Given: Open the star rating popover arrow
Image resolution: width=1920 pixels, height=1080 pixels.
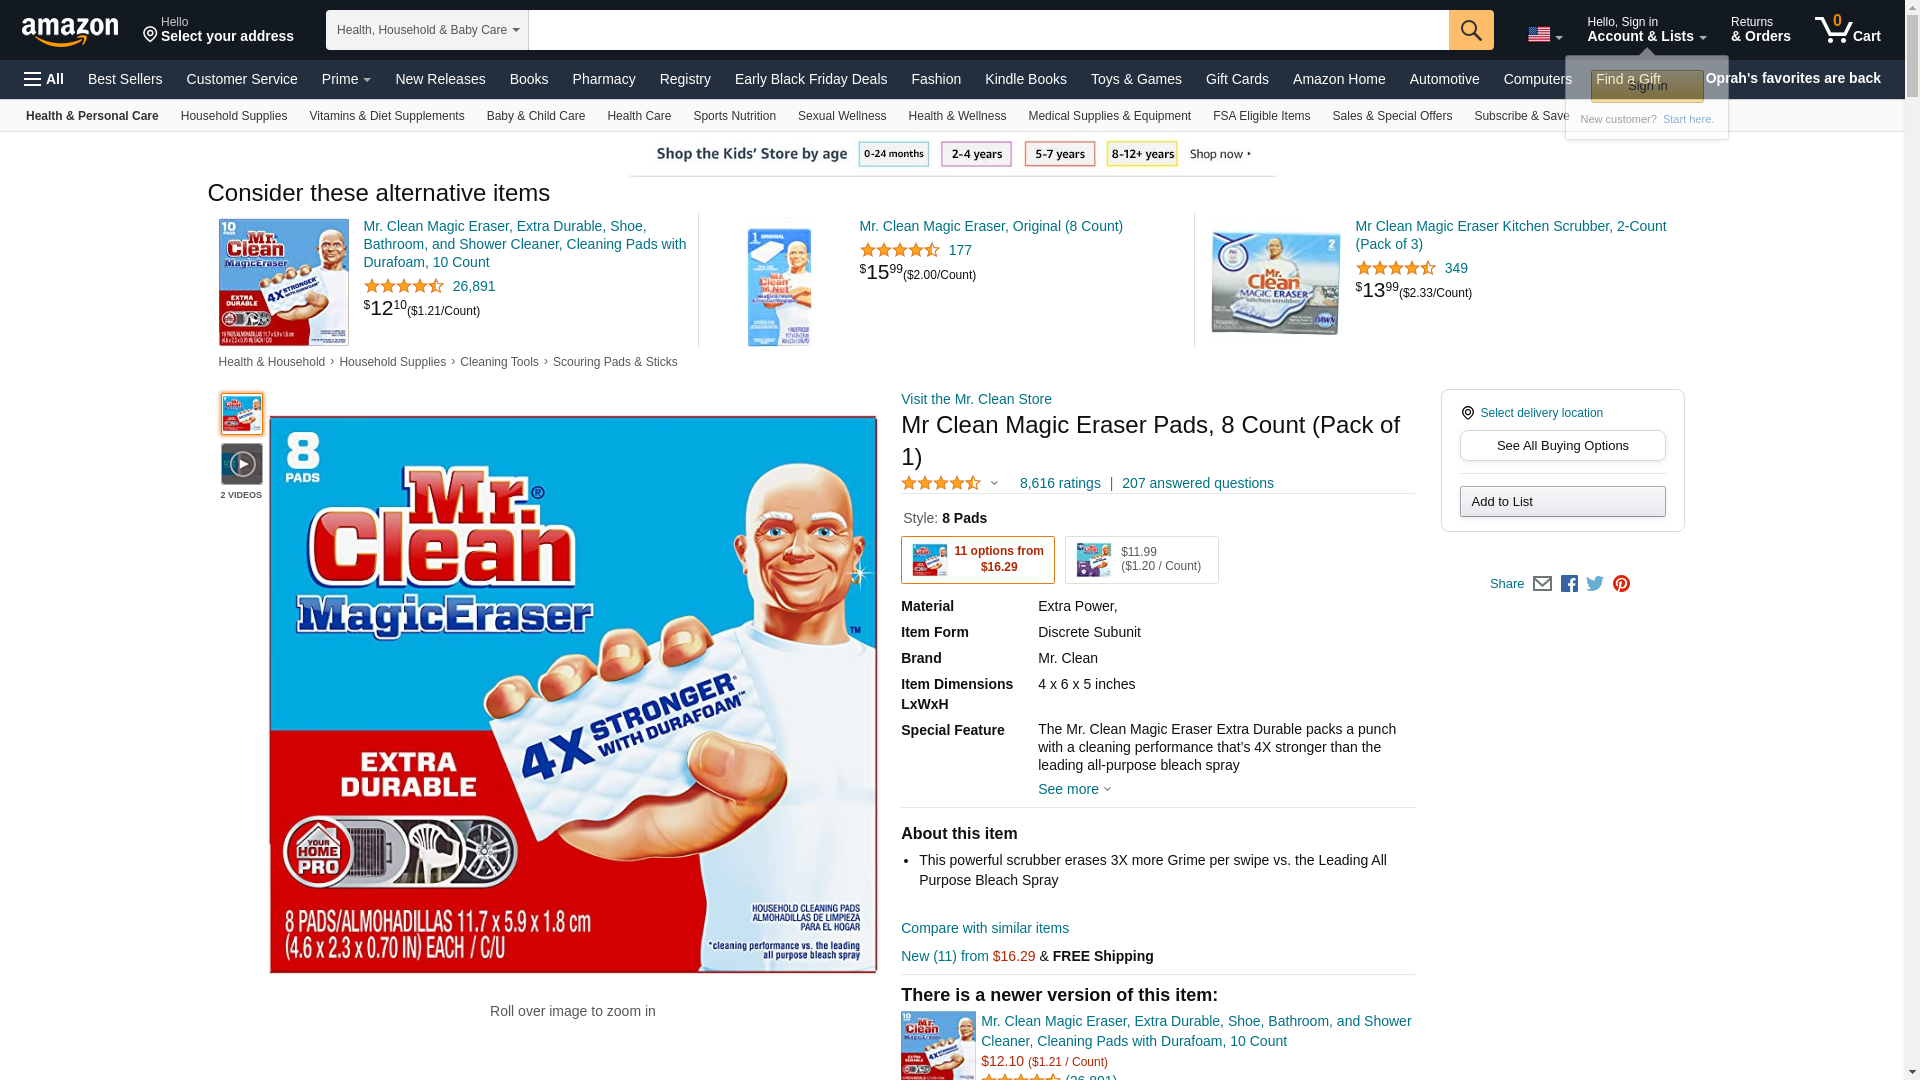Looking at the screenshot, I should click(x=994, y=483).
